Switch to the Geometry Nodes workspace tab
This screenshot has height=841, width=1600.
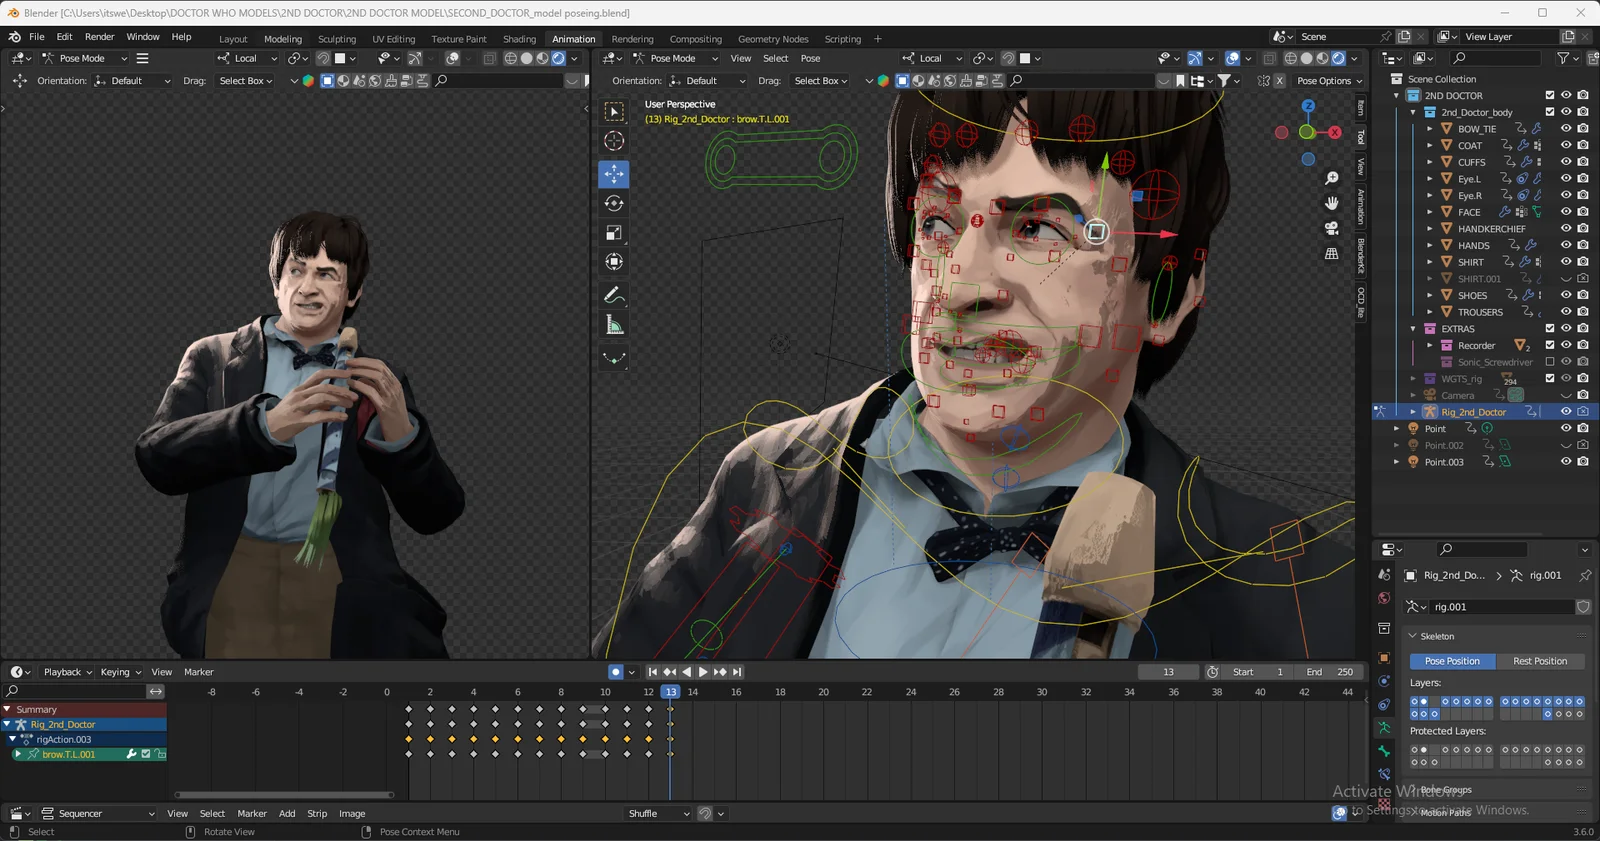click(773, 39)
